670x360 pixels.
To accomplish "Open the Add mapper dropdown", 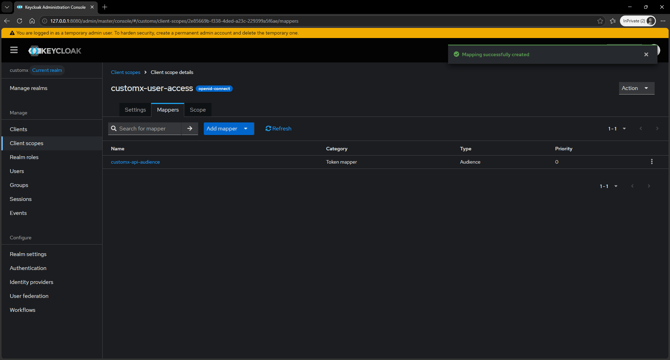I will point(229,129).
